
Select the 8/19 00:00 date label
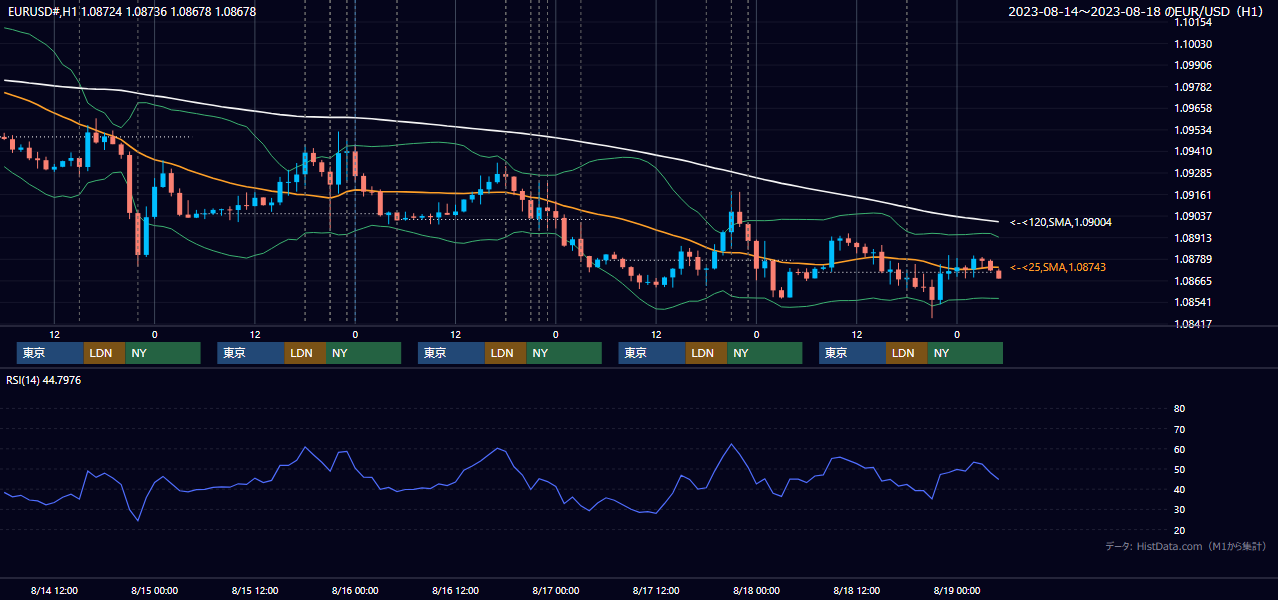(957, 590)
